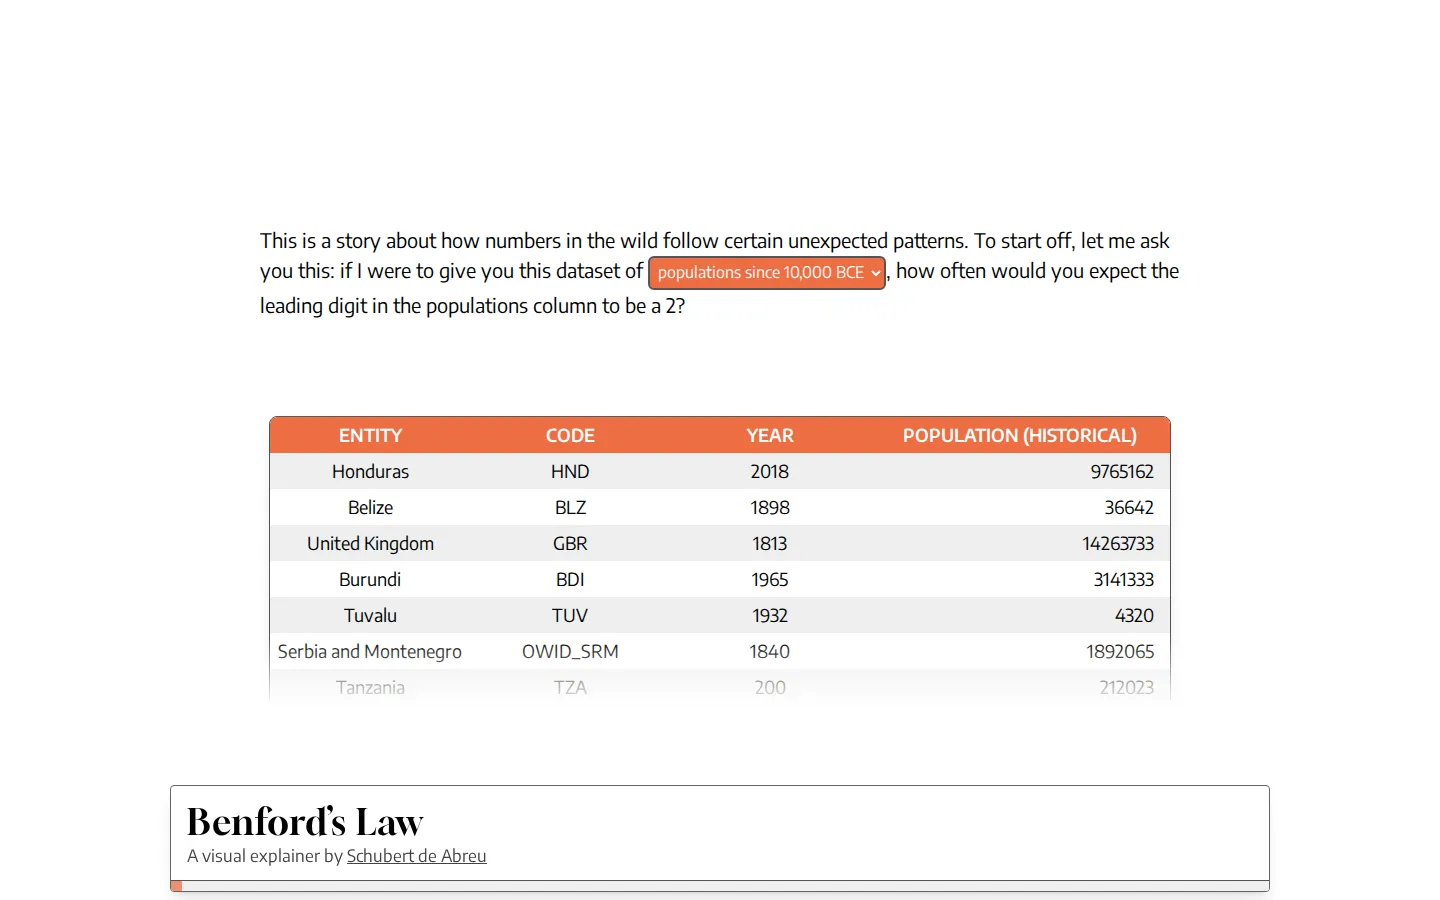Select the Belize entity cell
1440x900 pixels.
(370, 507)
